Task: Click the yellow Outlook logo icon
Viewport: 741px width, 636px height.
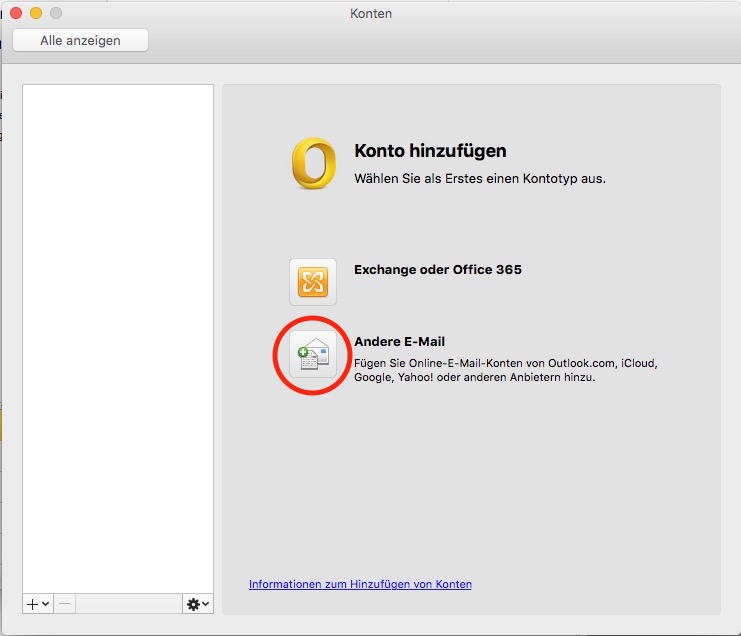Action: click(x=313, y=163)
